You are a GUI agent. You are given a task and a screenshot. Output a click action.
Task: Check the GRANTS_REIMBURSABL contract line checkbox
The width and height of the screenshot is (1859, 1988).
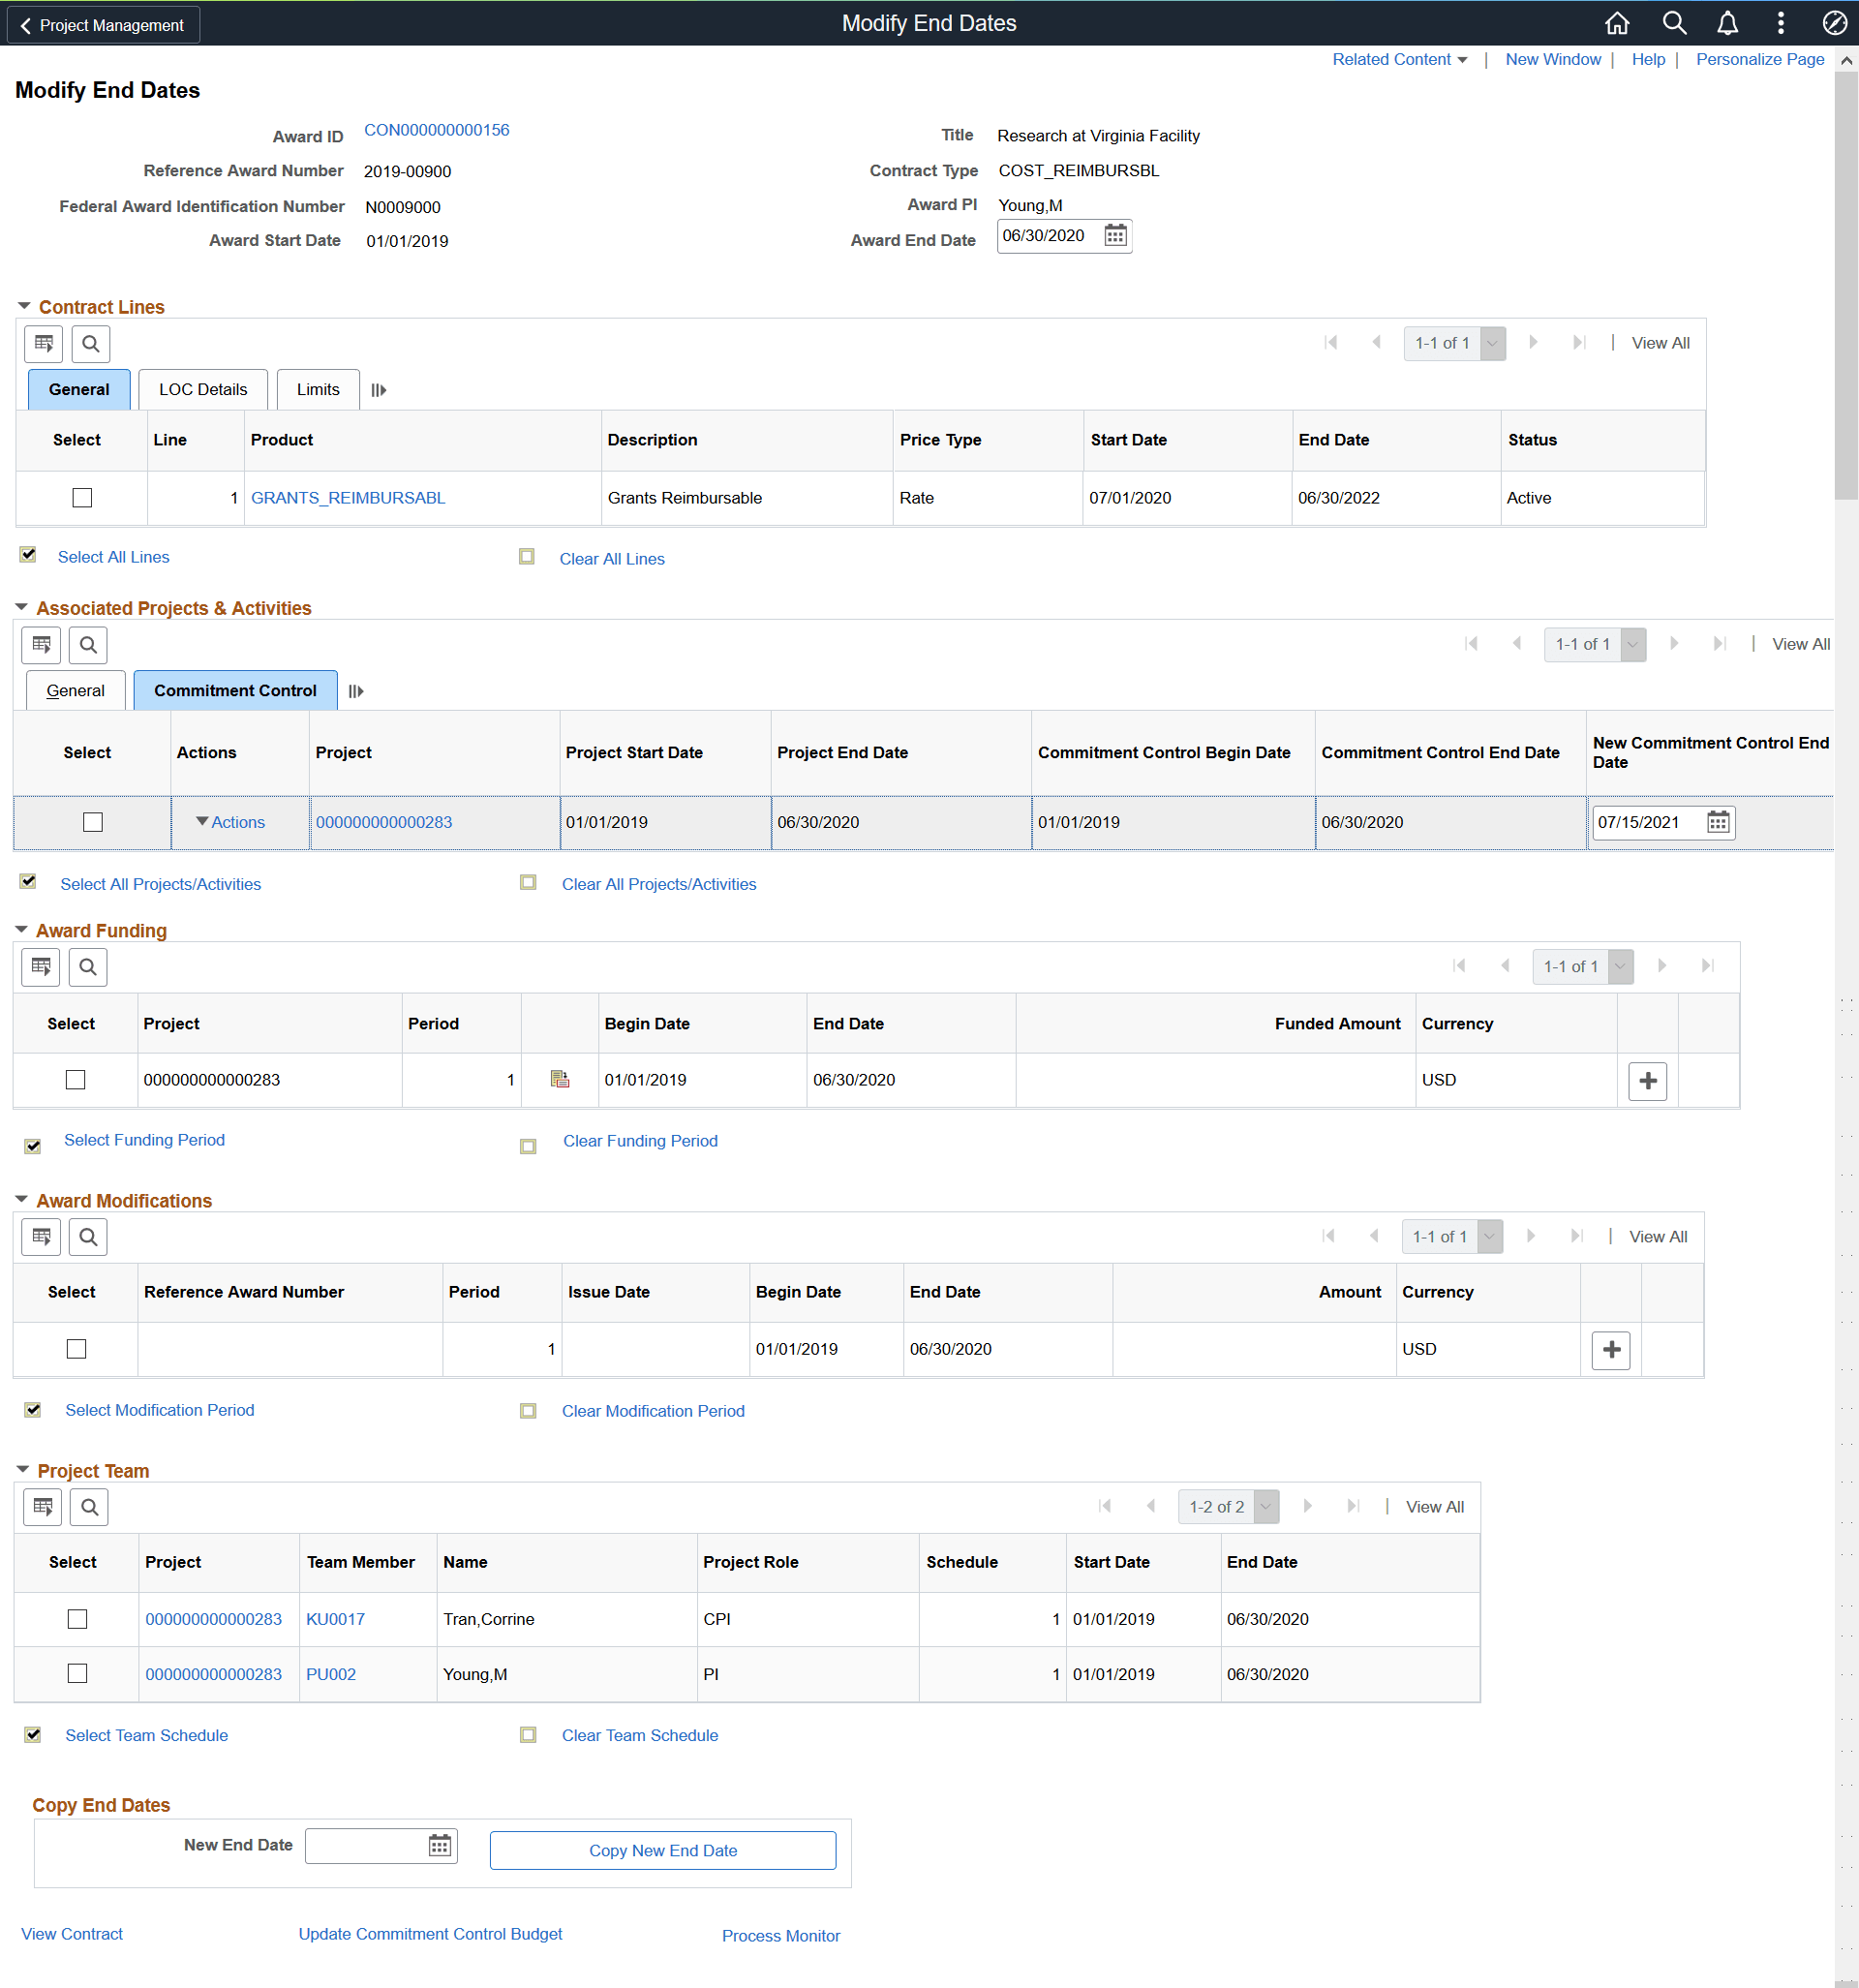[x=81, y=497]
